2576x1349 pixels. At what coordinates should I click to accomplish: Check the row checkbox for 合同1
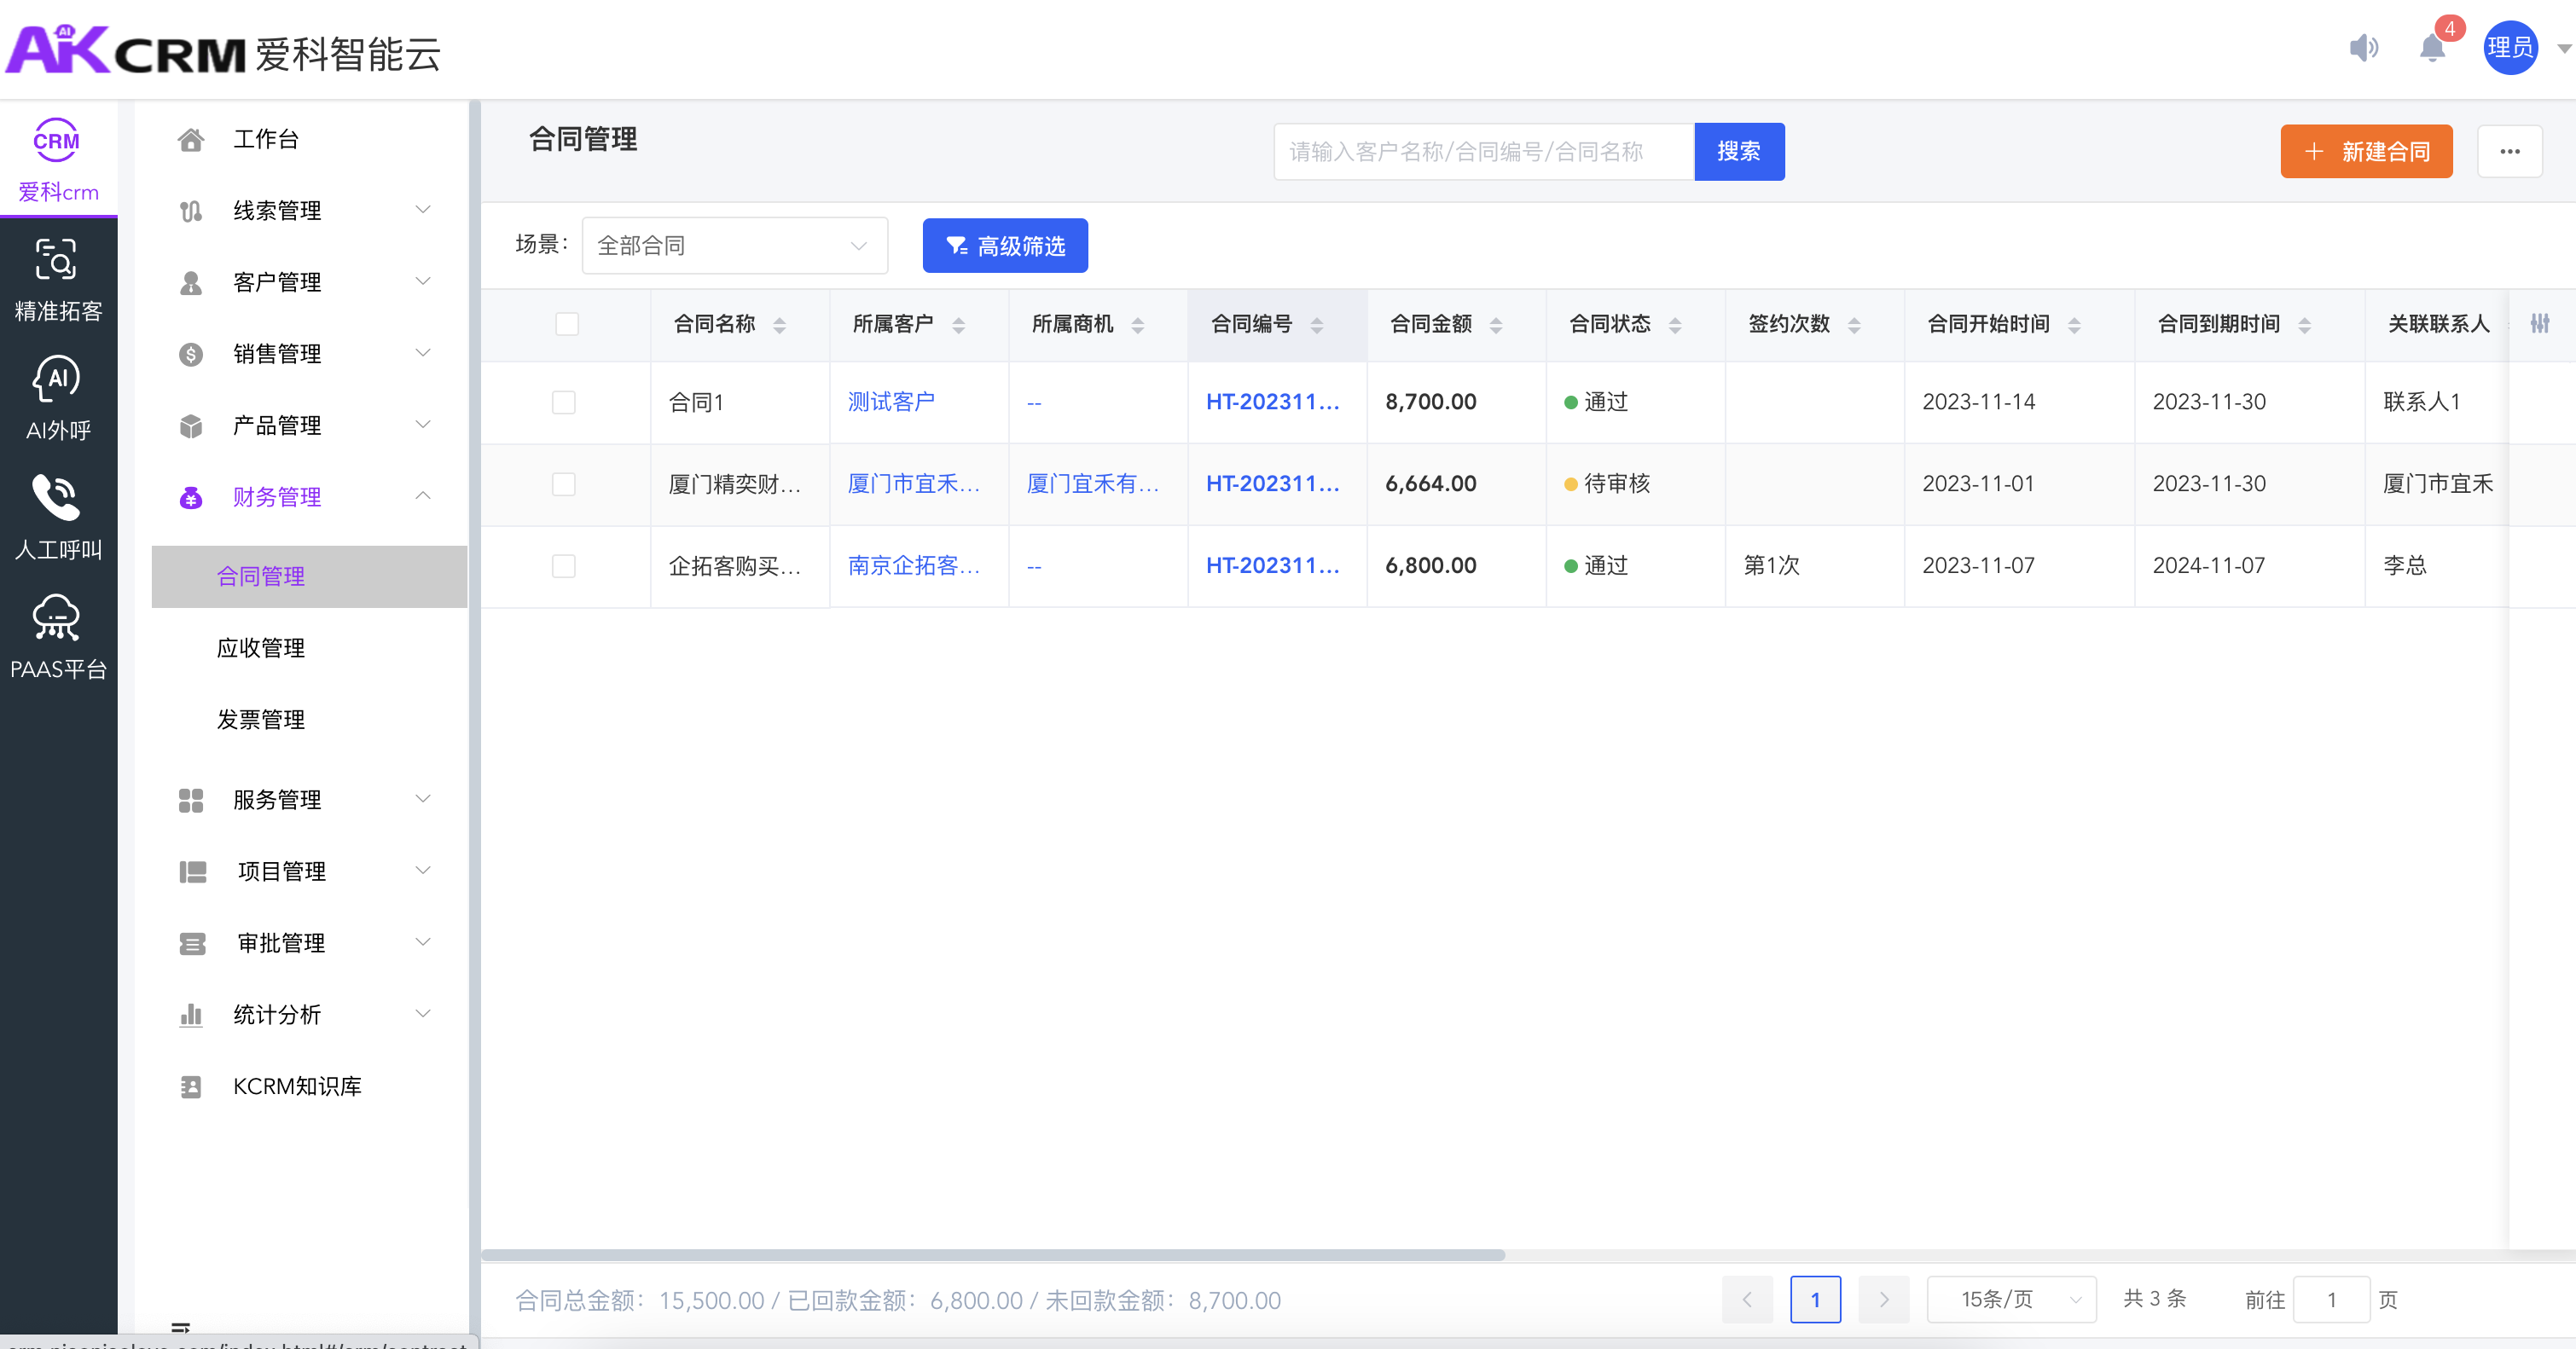click(564, 402)
